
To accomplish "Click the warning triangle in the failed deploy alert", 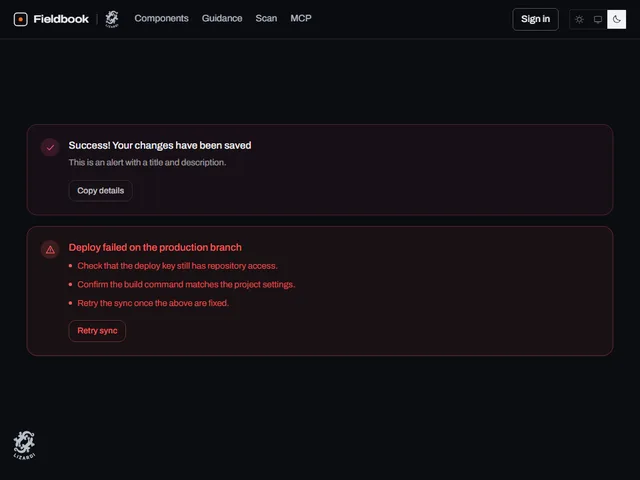I will pos(50,249).
